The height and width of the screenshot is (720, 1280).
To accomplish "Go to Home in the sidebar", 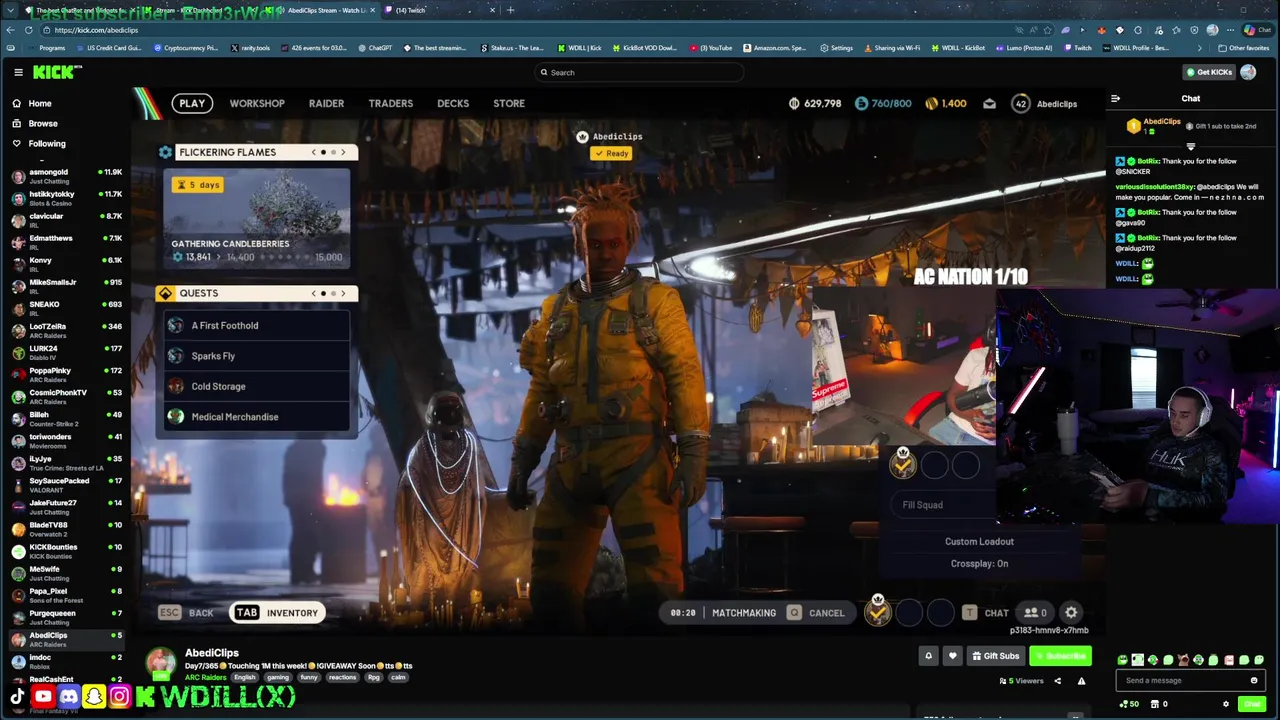I will click(x=40, y=103).
